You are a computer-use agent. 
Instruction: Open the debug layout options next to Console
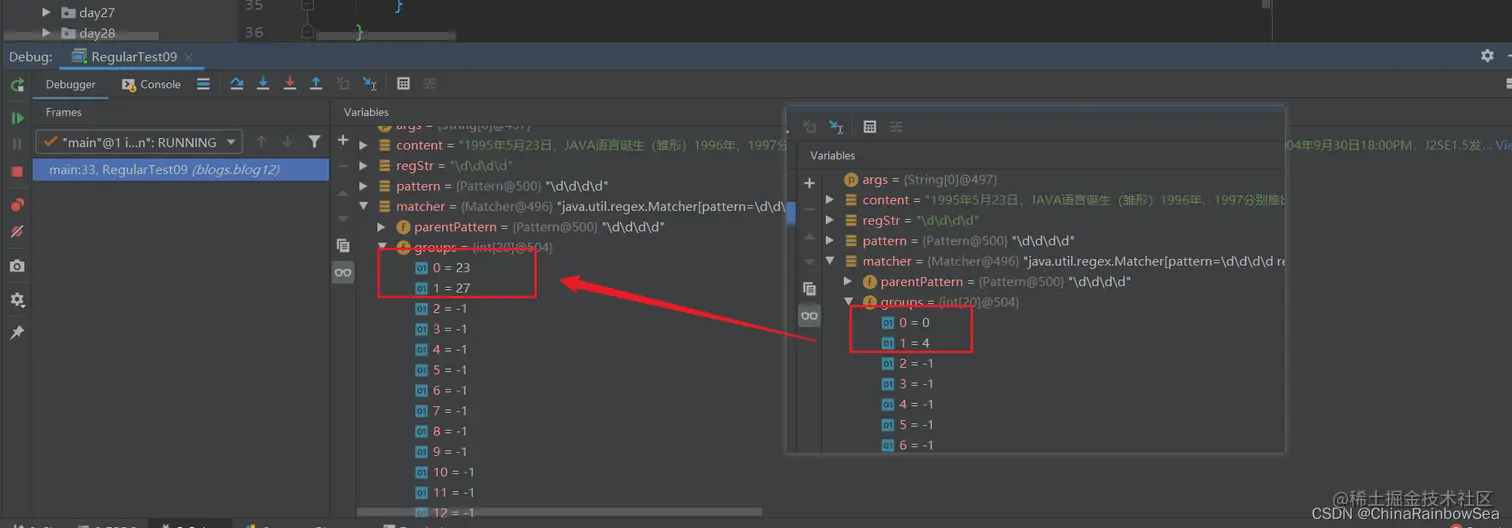click(x=203, y=84)
